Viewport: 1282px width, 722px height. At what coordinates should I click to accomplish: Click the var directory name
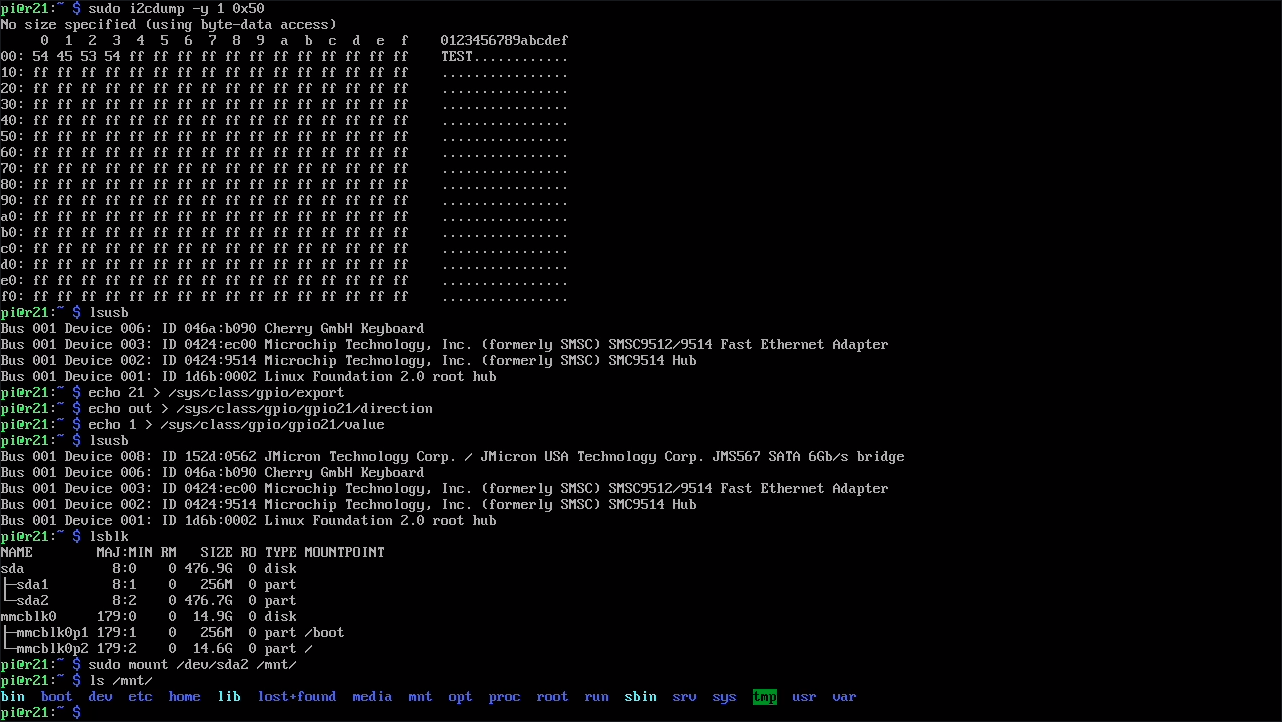click(x=844, y=697)
